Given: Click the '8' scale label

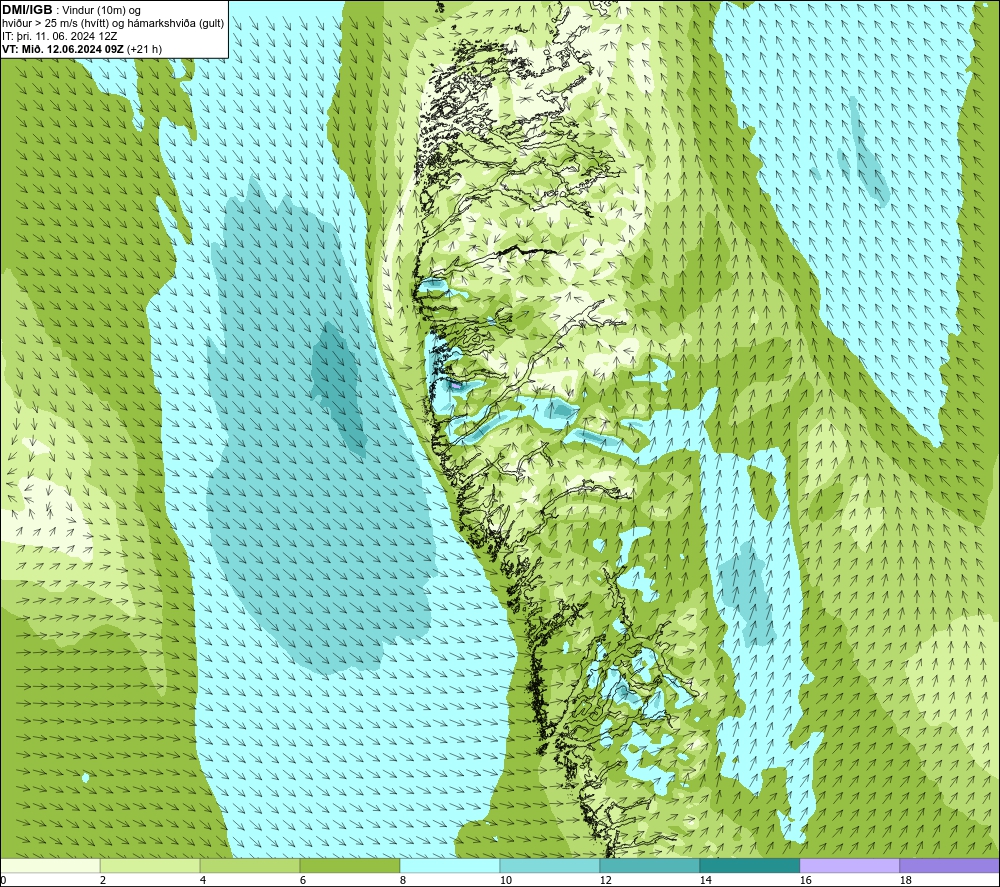Looking at the screenshot, I should (x=402, y=881).
